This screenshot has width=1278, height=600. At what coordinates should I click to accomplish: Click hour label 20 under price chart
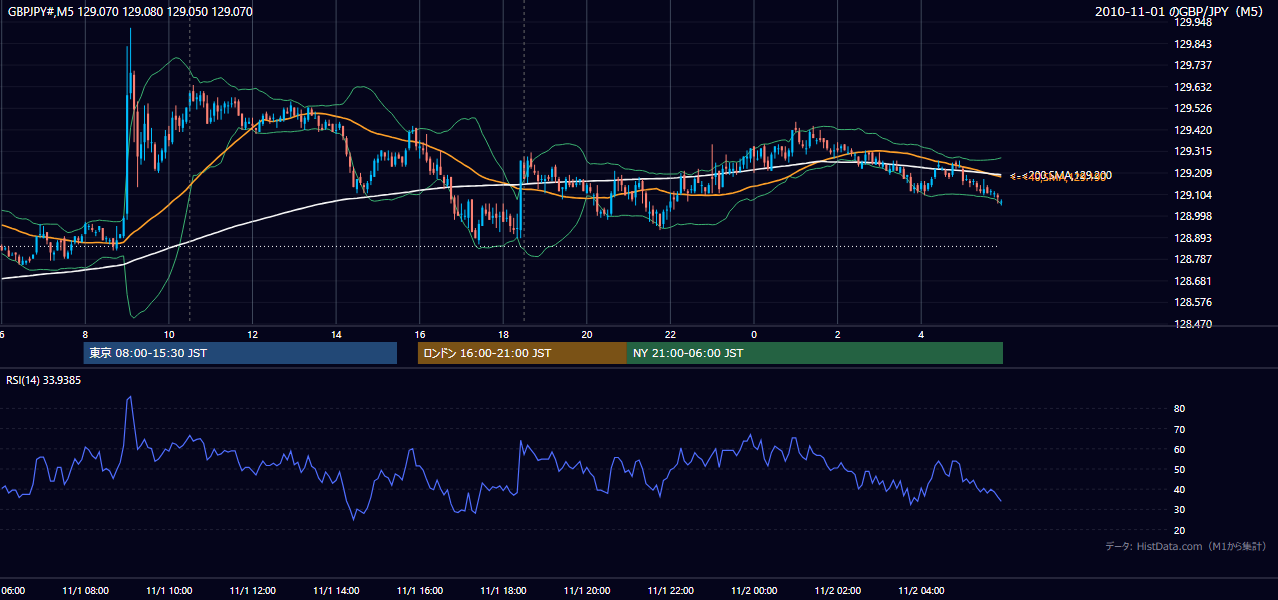(x=587, y=334)
